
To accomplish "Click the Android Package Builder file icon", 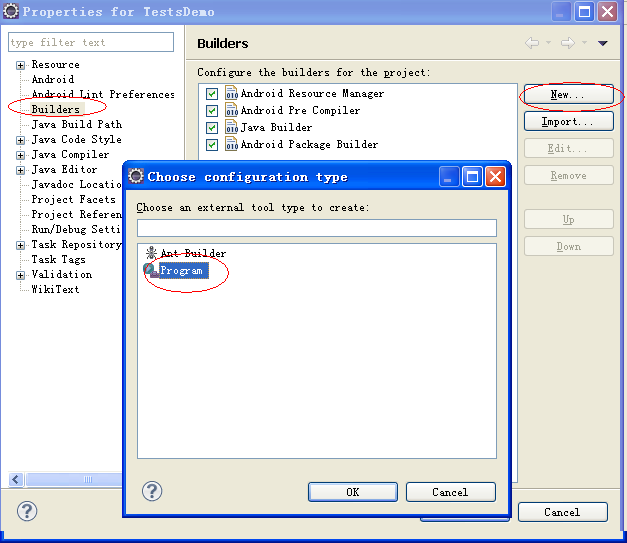I will [x=232, y=144].
